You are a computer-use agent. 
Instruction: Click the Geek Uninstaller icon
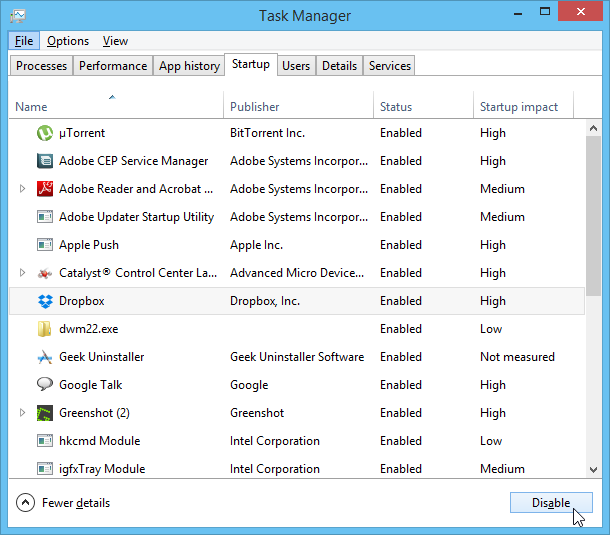(44, 357)
